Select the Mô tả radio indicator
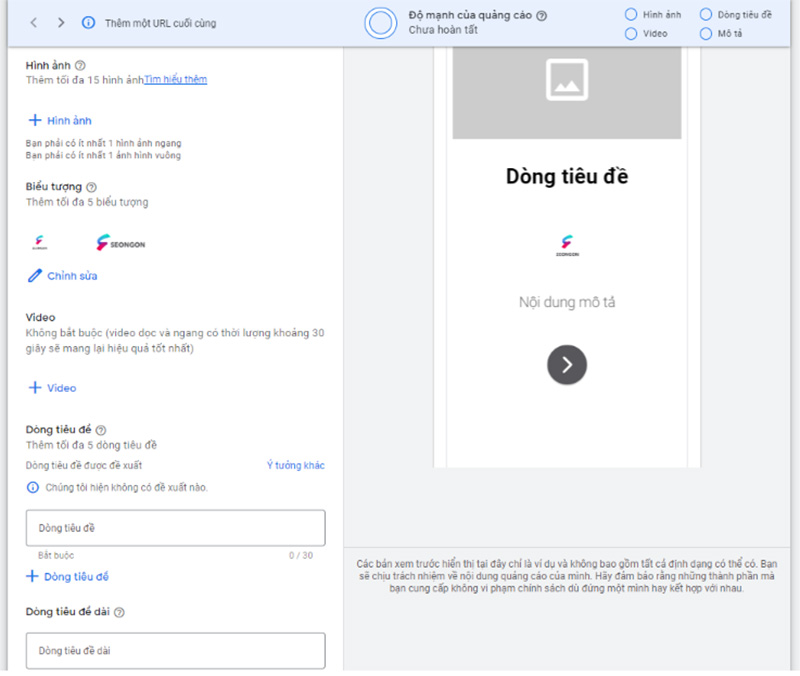 706,34
